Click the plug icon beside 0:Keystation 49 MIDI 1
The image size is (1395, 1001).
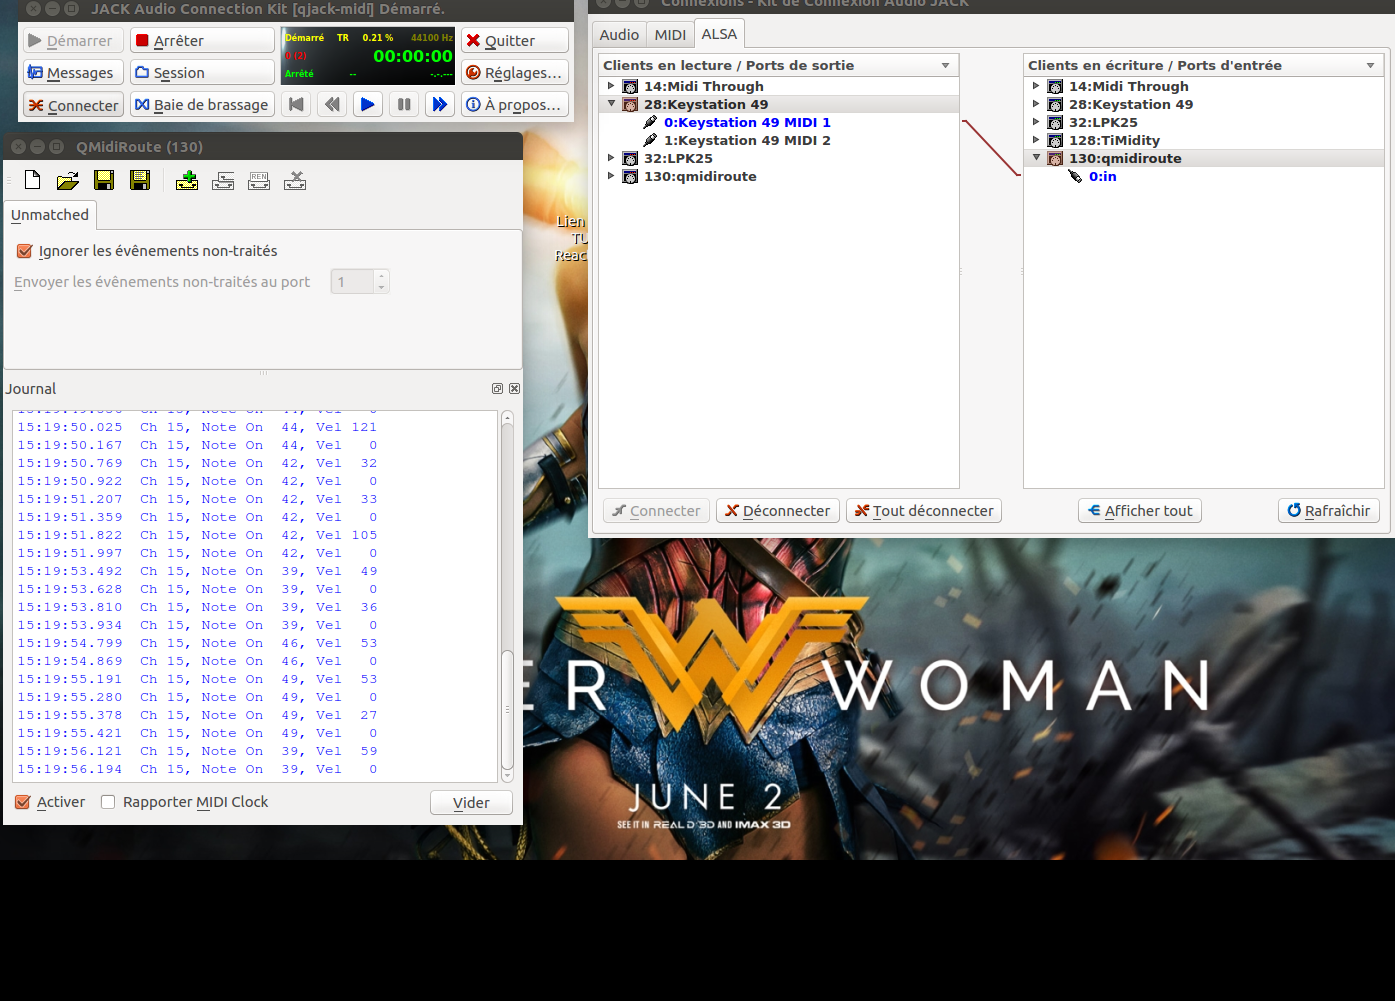tap(650, 123)
